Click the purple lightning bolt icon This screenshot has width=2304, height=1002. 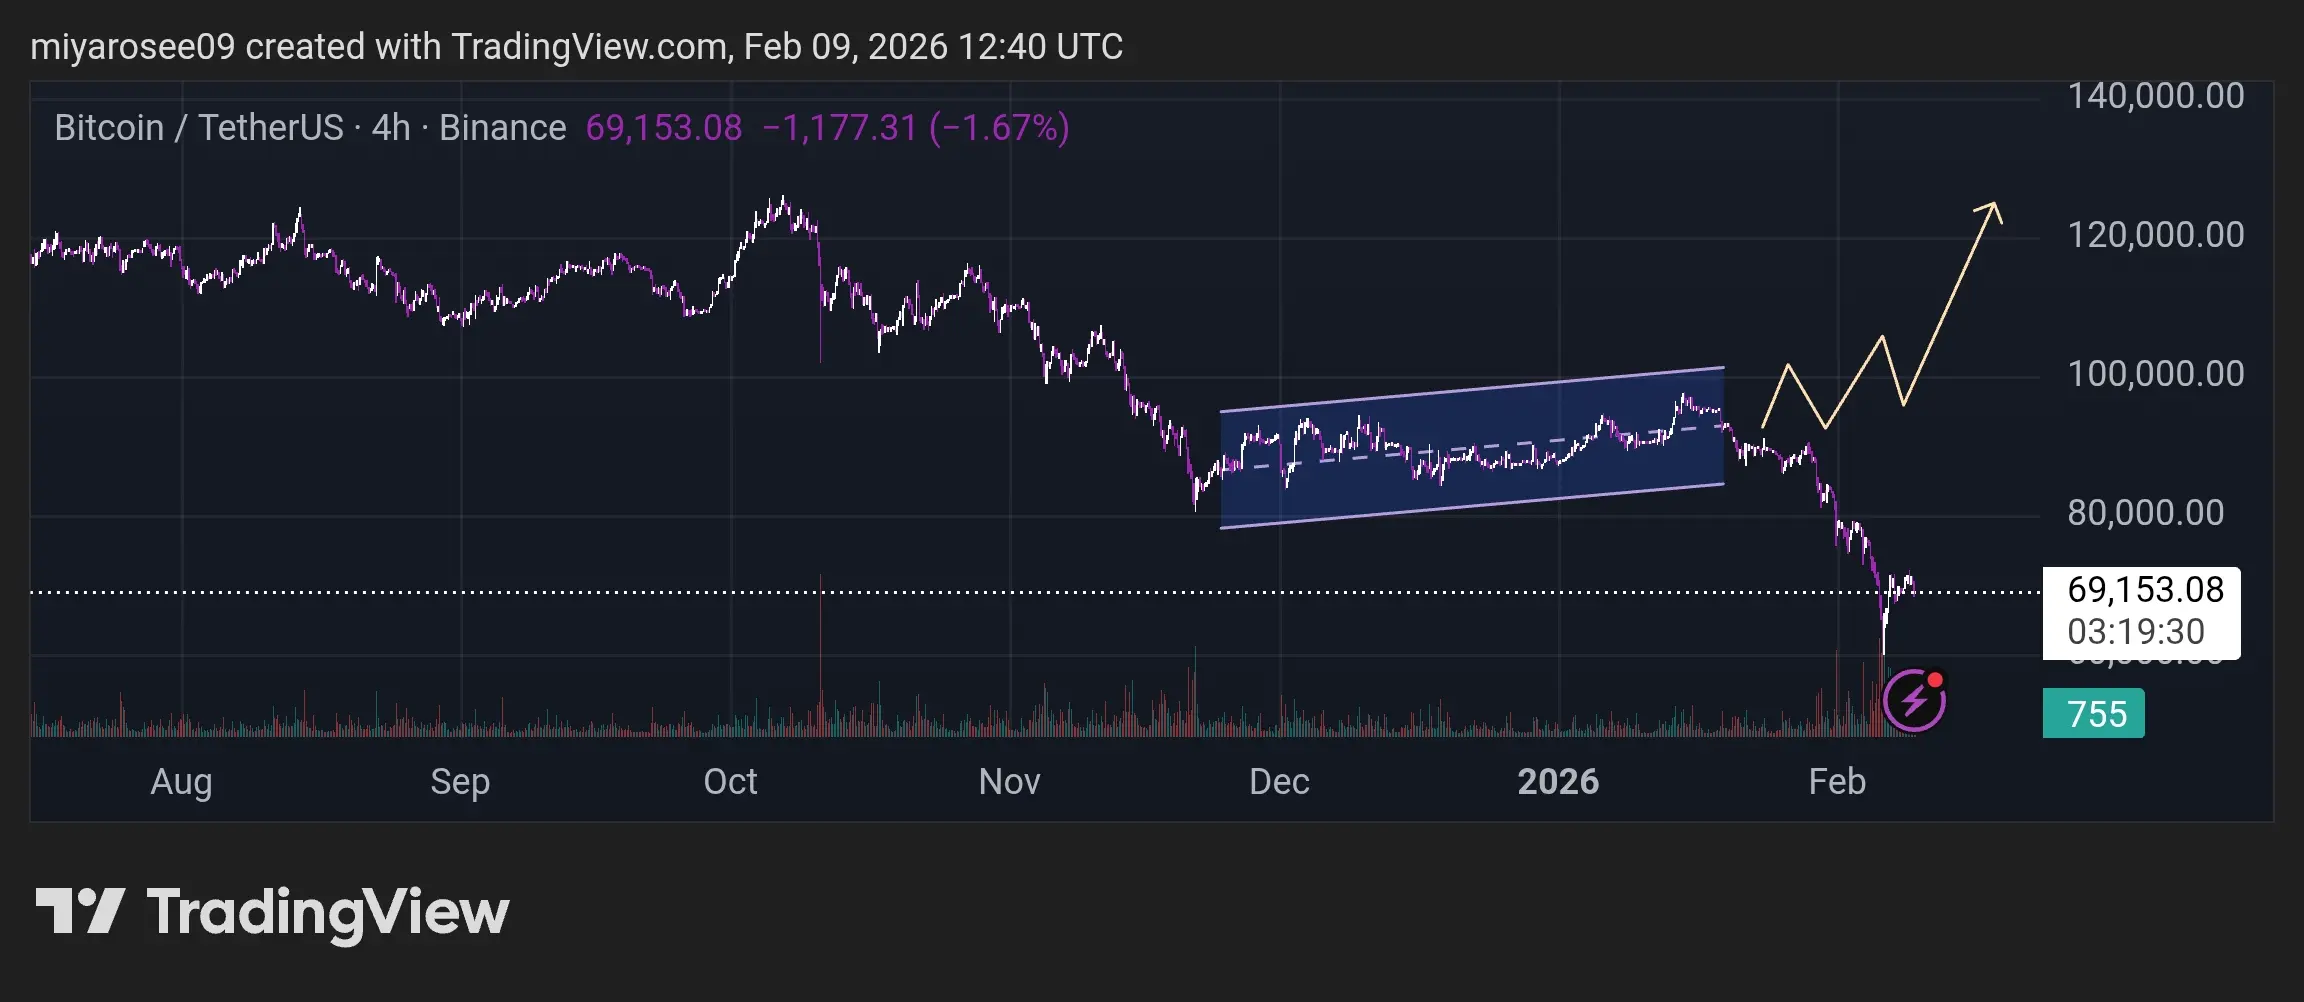point(1914,701)
